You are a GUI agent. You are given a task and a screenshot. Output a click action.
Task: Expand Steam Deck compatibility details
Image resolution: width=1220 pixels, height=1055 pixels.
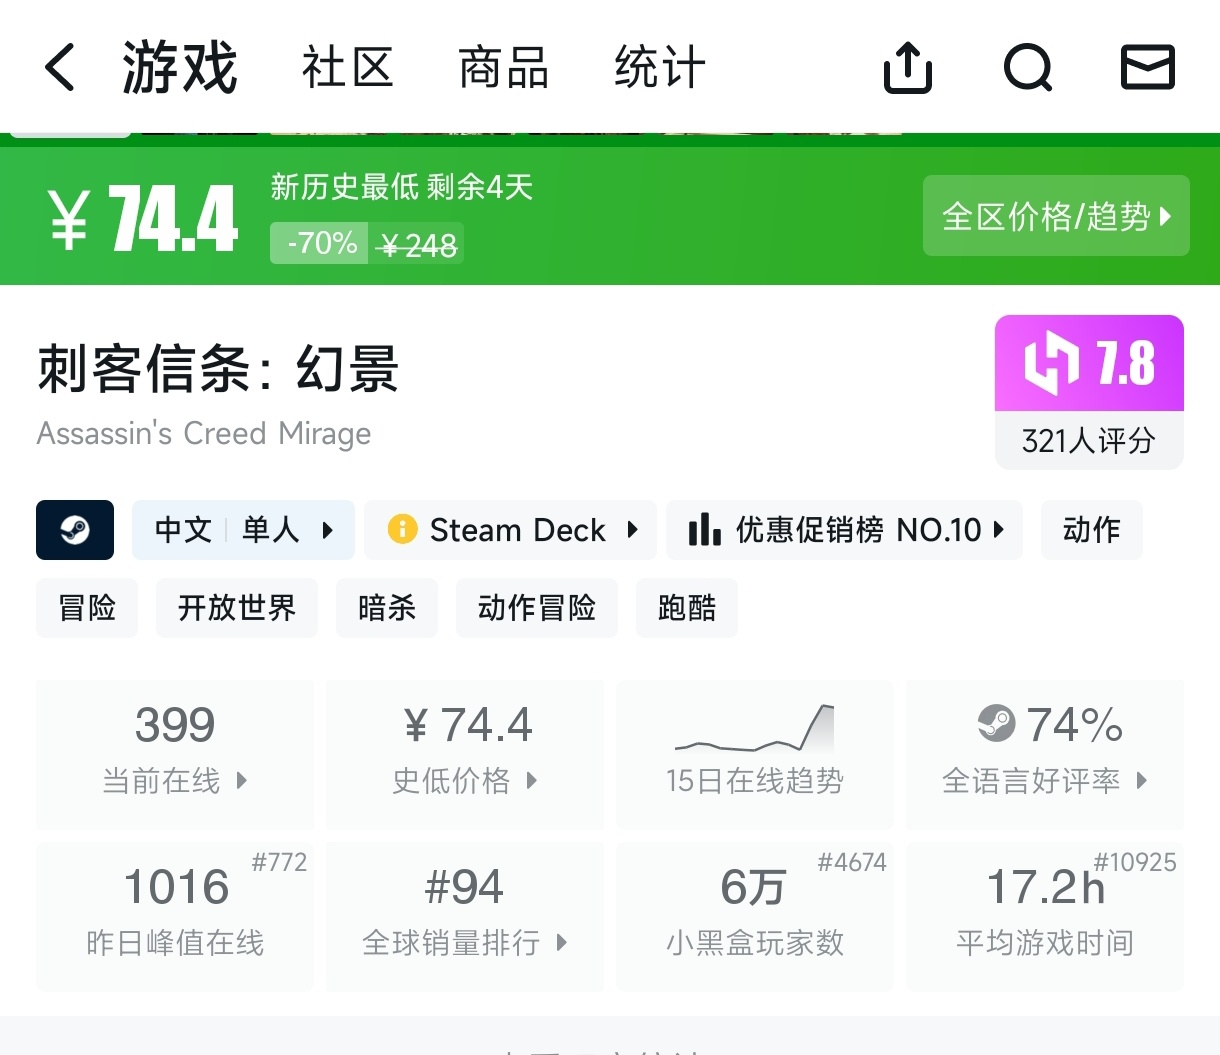pyautogui.click(x=510, y=530)
